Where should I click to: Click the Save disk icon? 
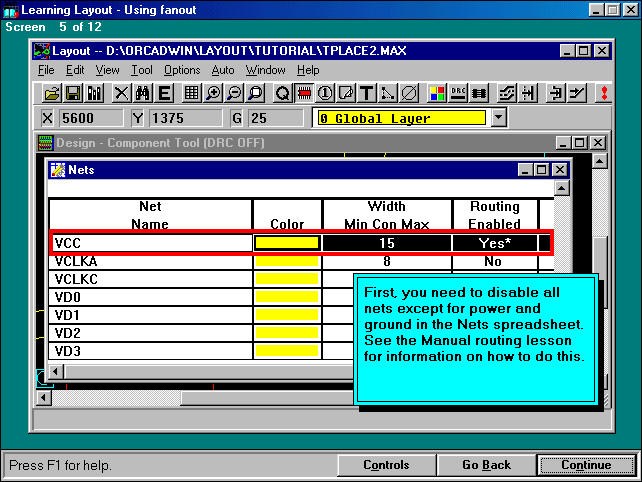[x=73, y=93]
